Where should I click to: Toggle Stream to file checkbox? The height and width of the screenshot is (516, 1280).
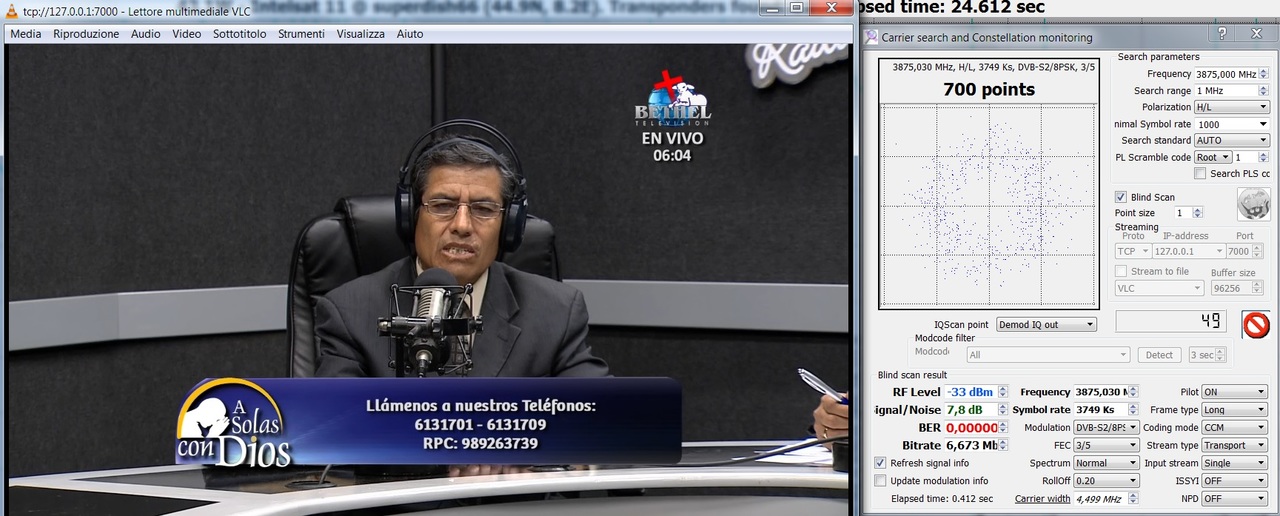1121,271
